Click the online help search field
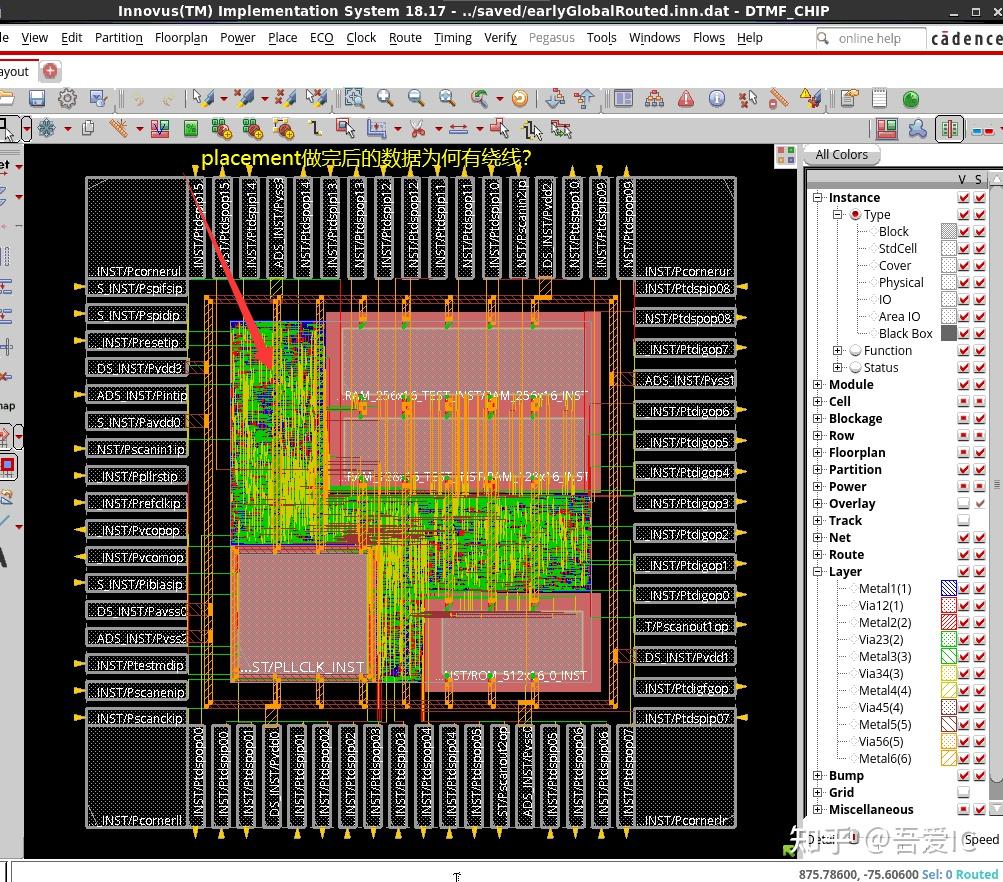The width and height of the screenshot is (1003, 882). point(870,39)
